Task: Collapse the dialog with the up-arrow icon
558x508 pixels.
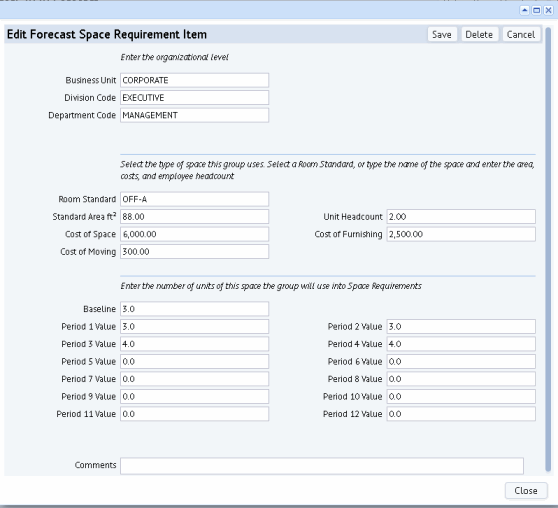Action: click(x=524, y=10)
